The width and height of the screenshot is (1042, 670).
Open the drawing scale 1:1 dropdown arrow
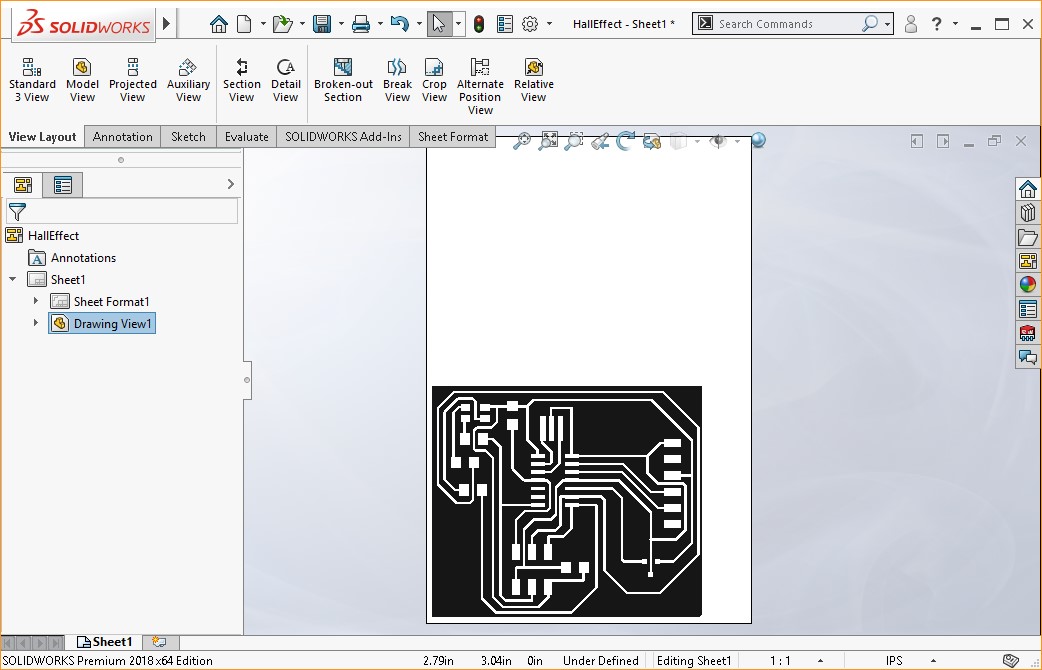(x=821, y=661)
